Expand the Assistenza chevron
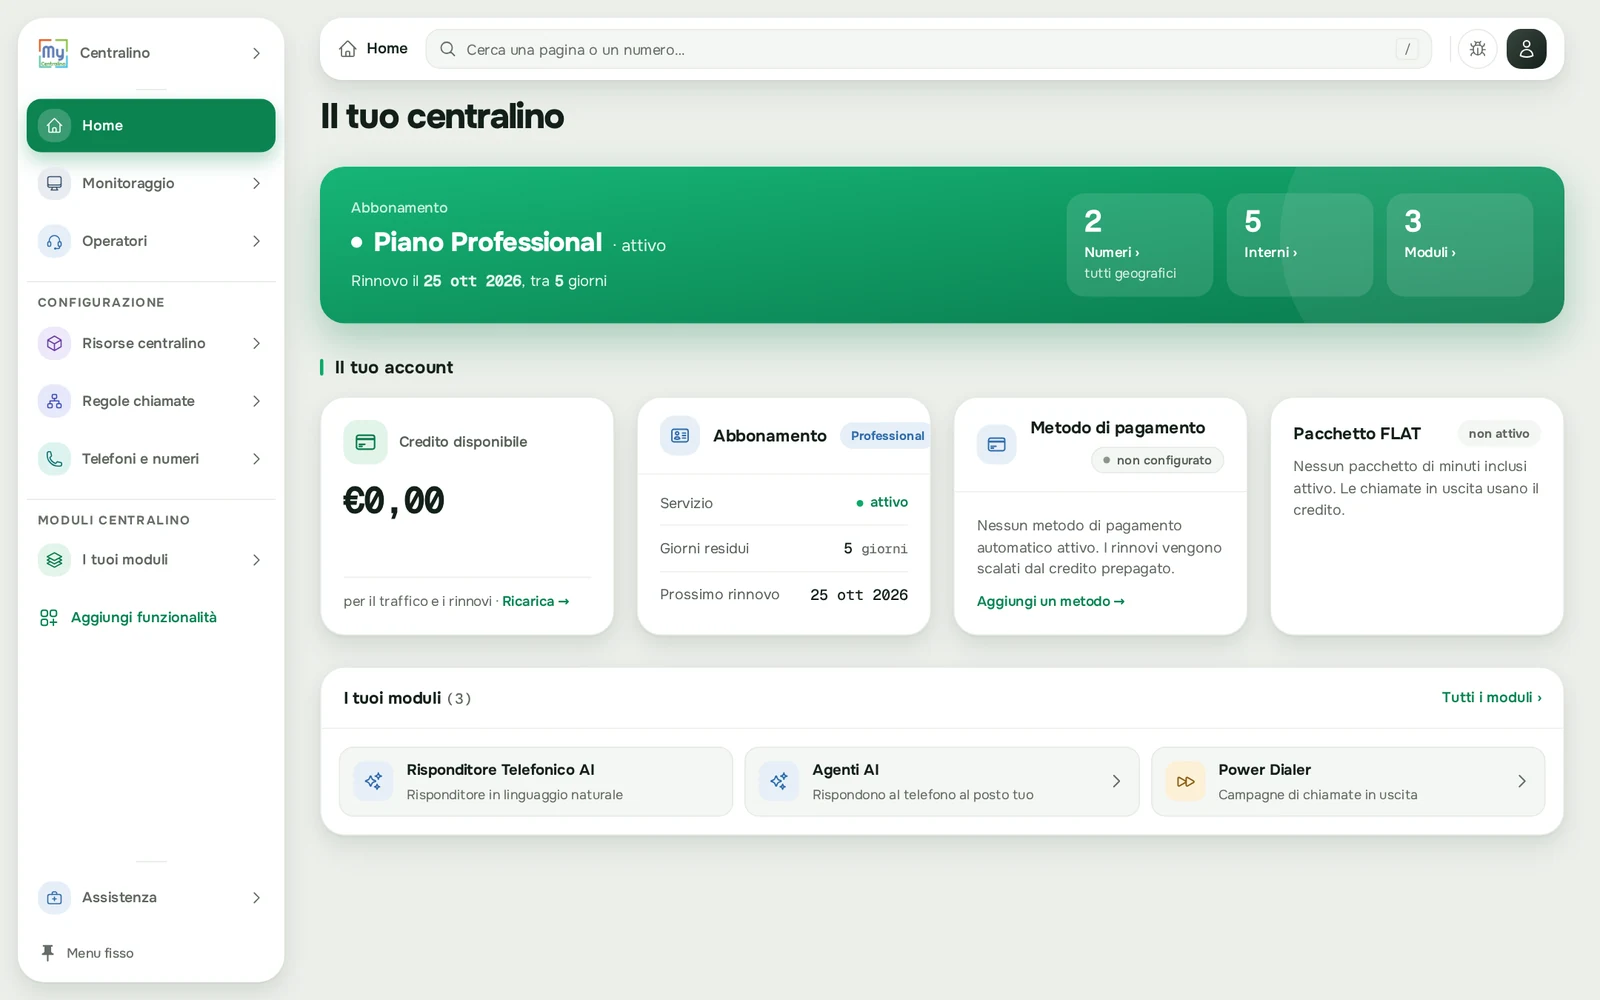This screenshot has height=1000, width=1600. coord(256,898)
